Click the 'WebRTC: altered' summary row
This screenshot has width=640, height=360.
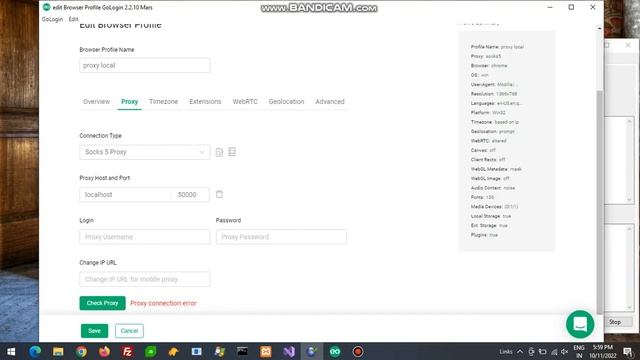point(489,141)
